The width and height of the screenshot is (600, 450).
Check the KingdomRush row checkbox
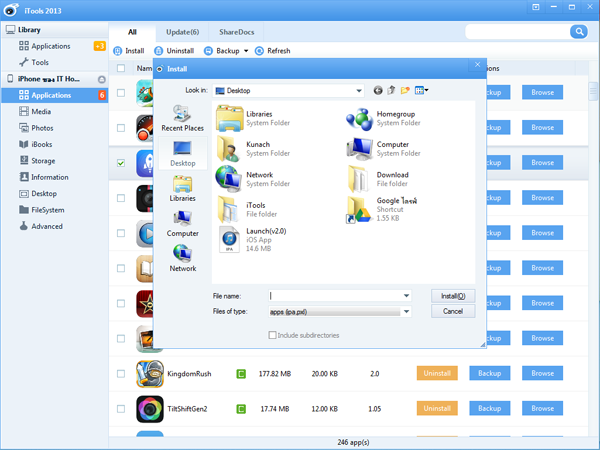pos(121,373)
